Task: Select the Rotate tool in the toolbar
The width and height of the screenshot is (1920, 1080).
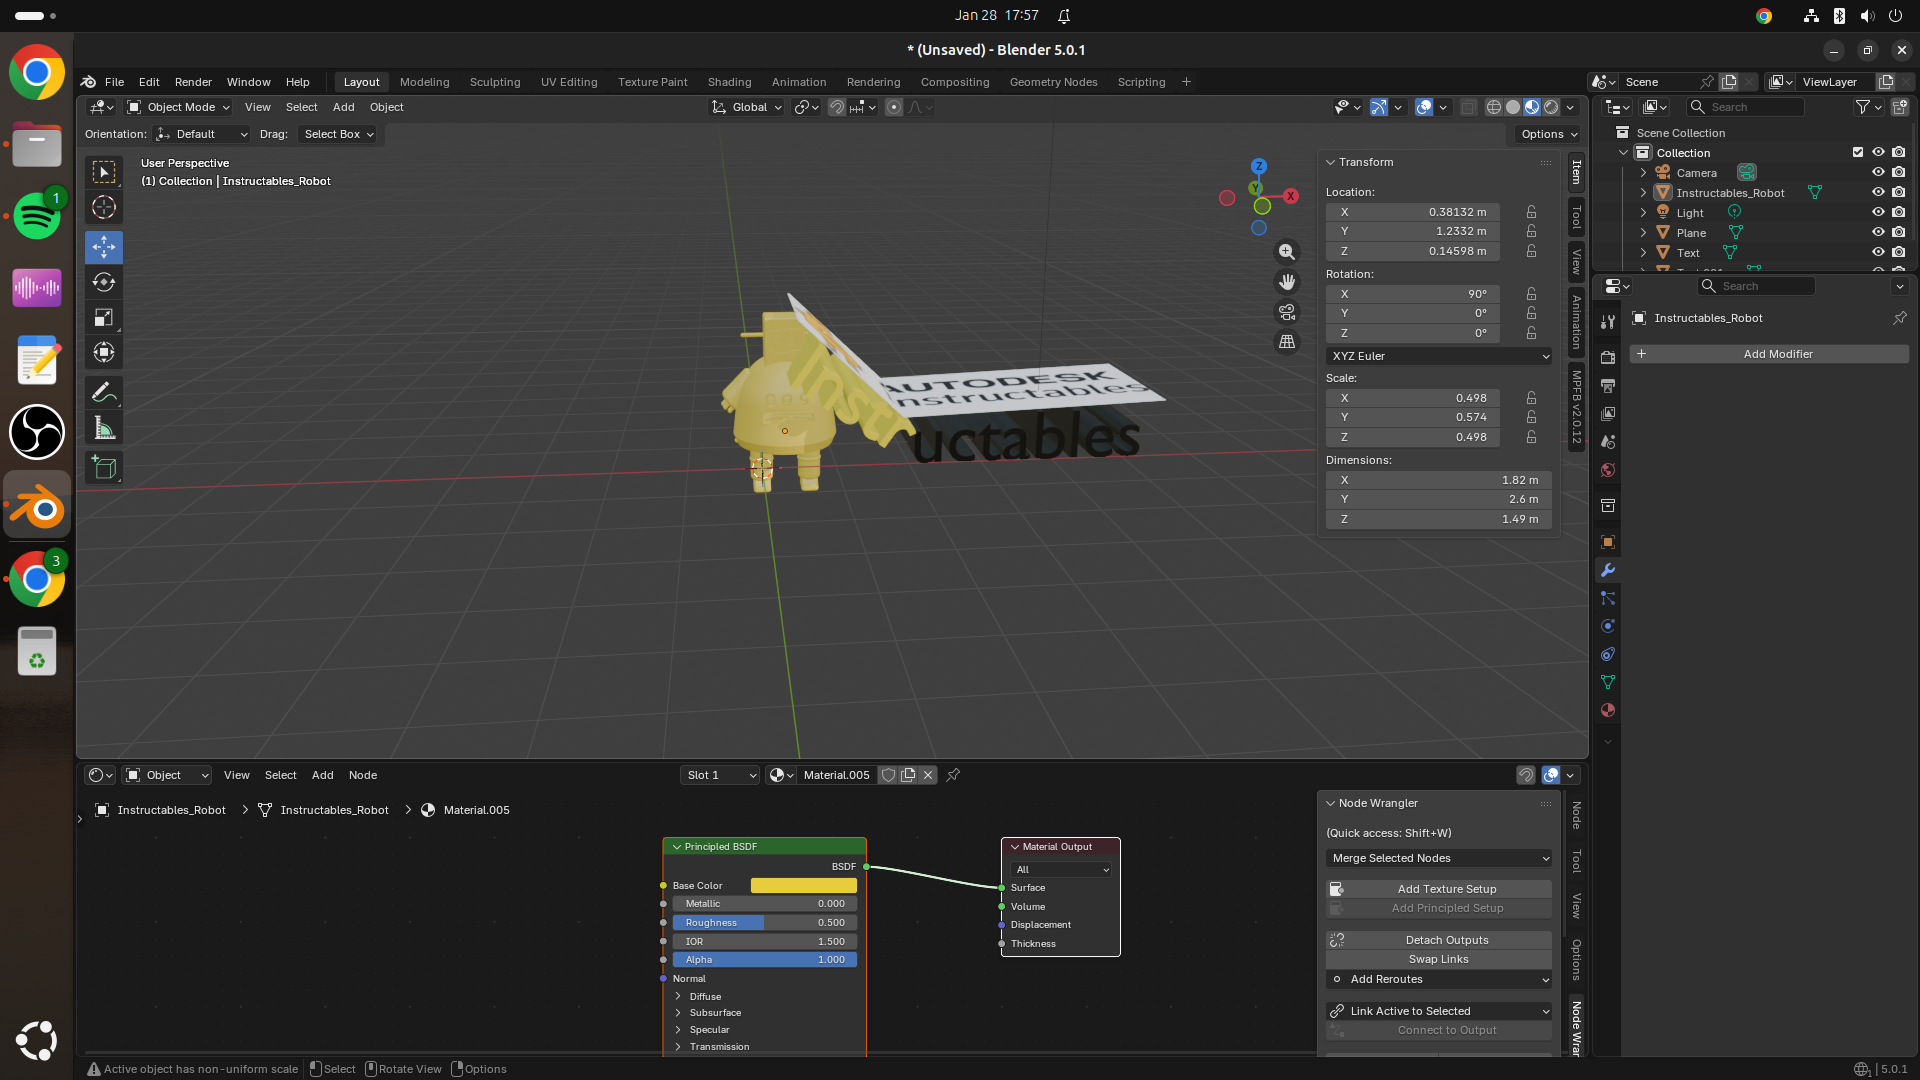Action: point(104,282)
